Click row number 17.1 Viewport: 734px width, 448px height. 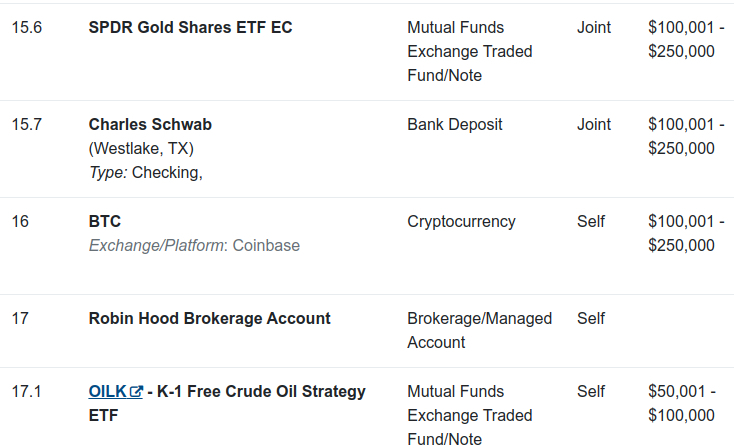click(27, 391)
